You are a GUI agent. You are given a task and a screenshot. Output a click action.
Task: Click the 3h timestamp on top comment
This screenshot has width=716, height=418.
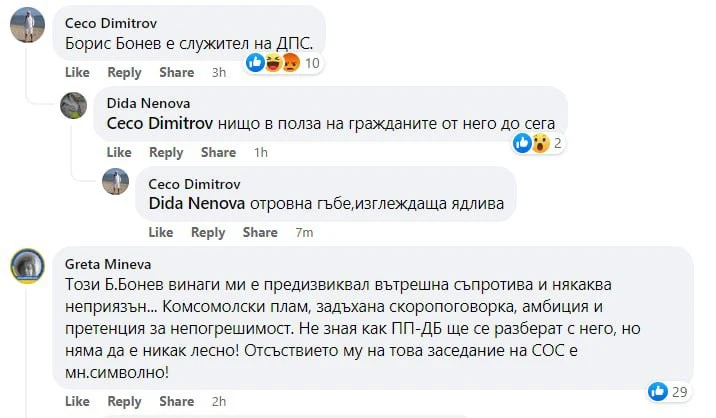pyautogui.click(x=219, y=72)
